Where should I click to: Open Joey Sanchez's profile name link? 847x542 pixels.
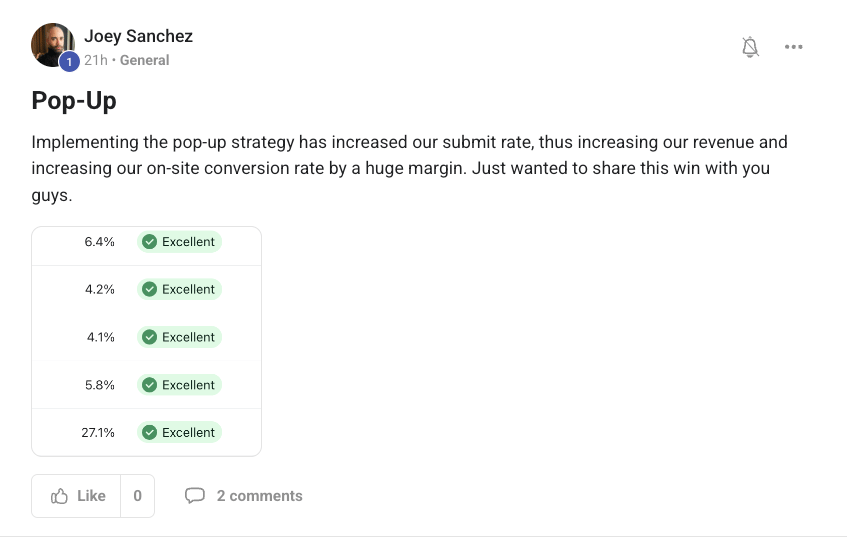click(x=138, y=36)
